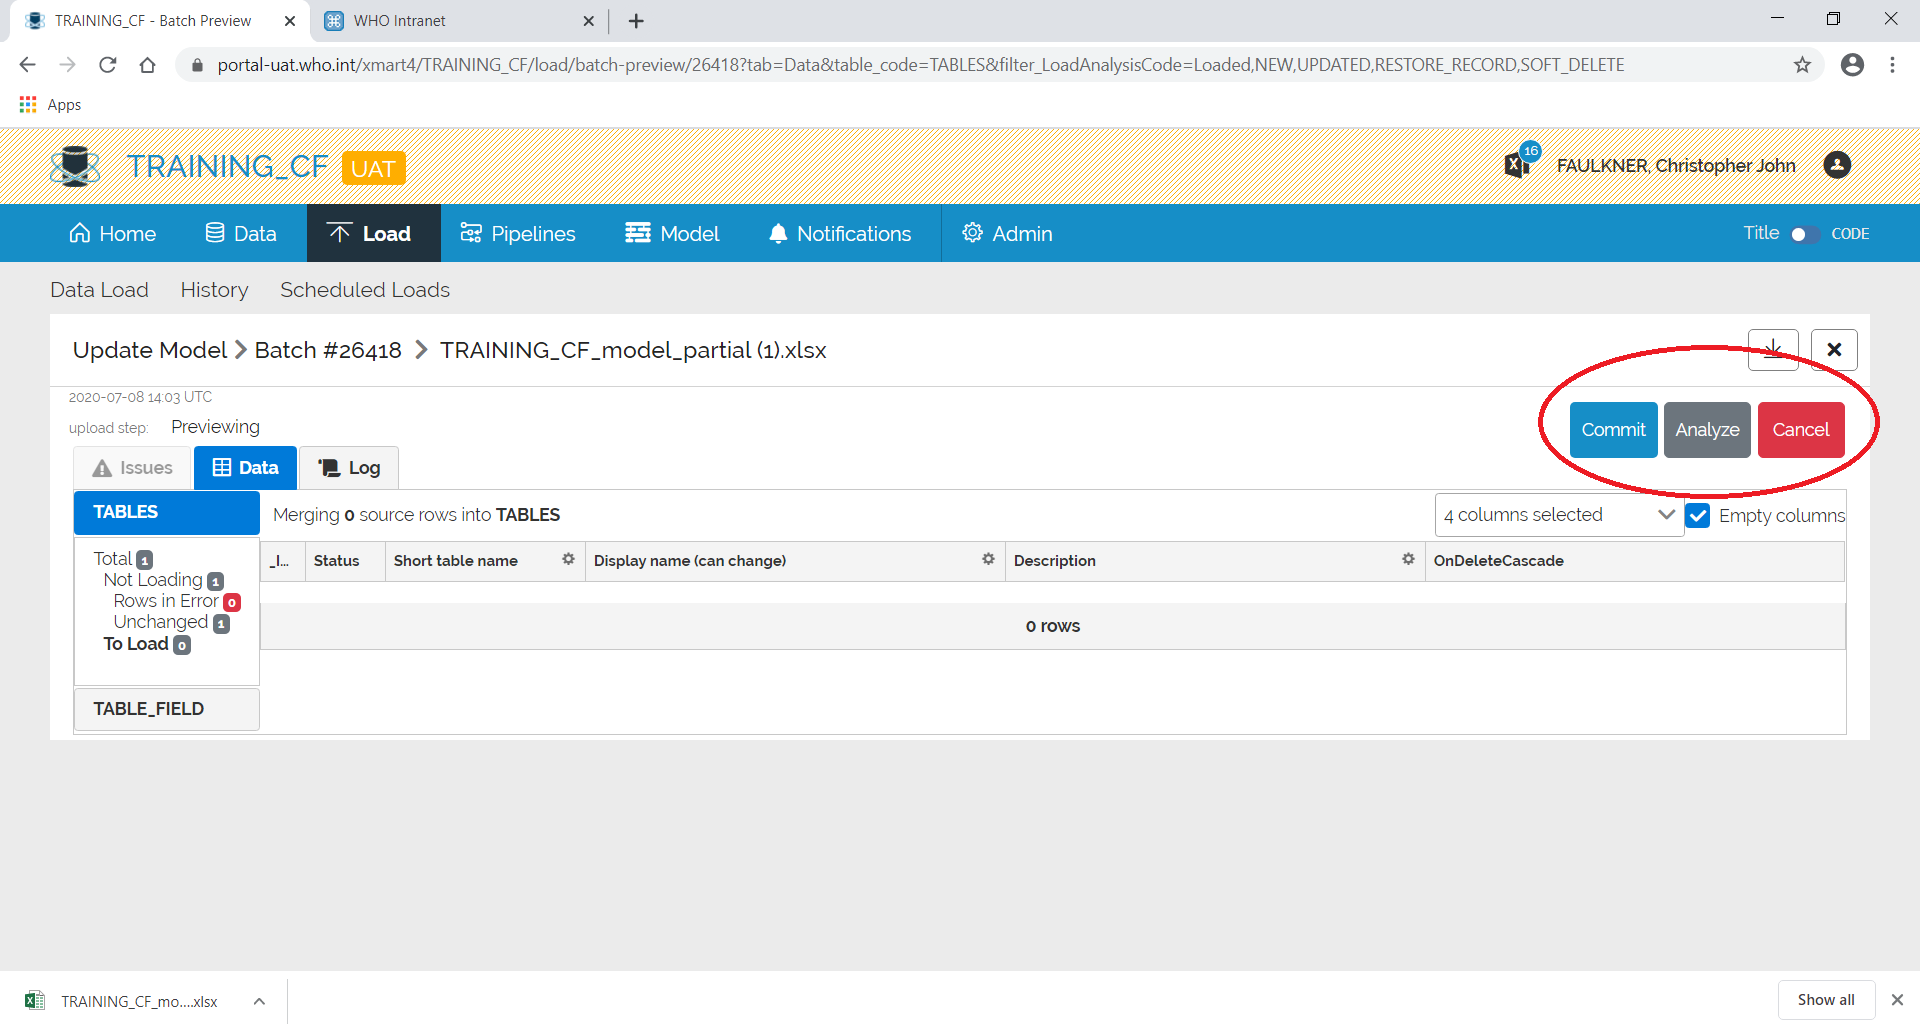This screenshot has height=1030, width=1920.
Task: Open the user avatar profile icon
Action: 1838,166
